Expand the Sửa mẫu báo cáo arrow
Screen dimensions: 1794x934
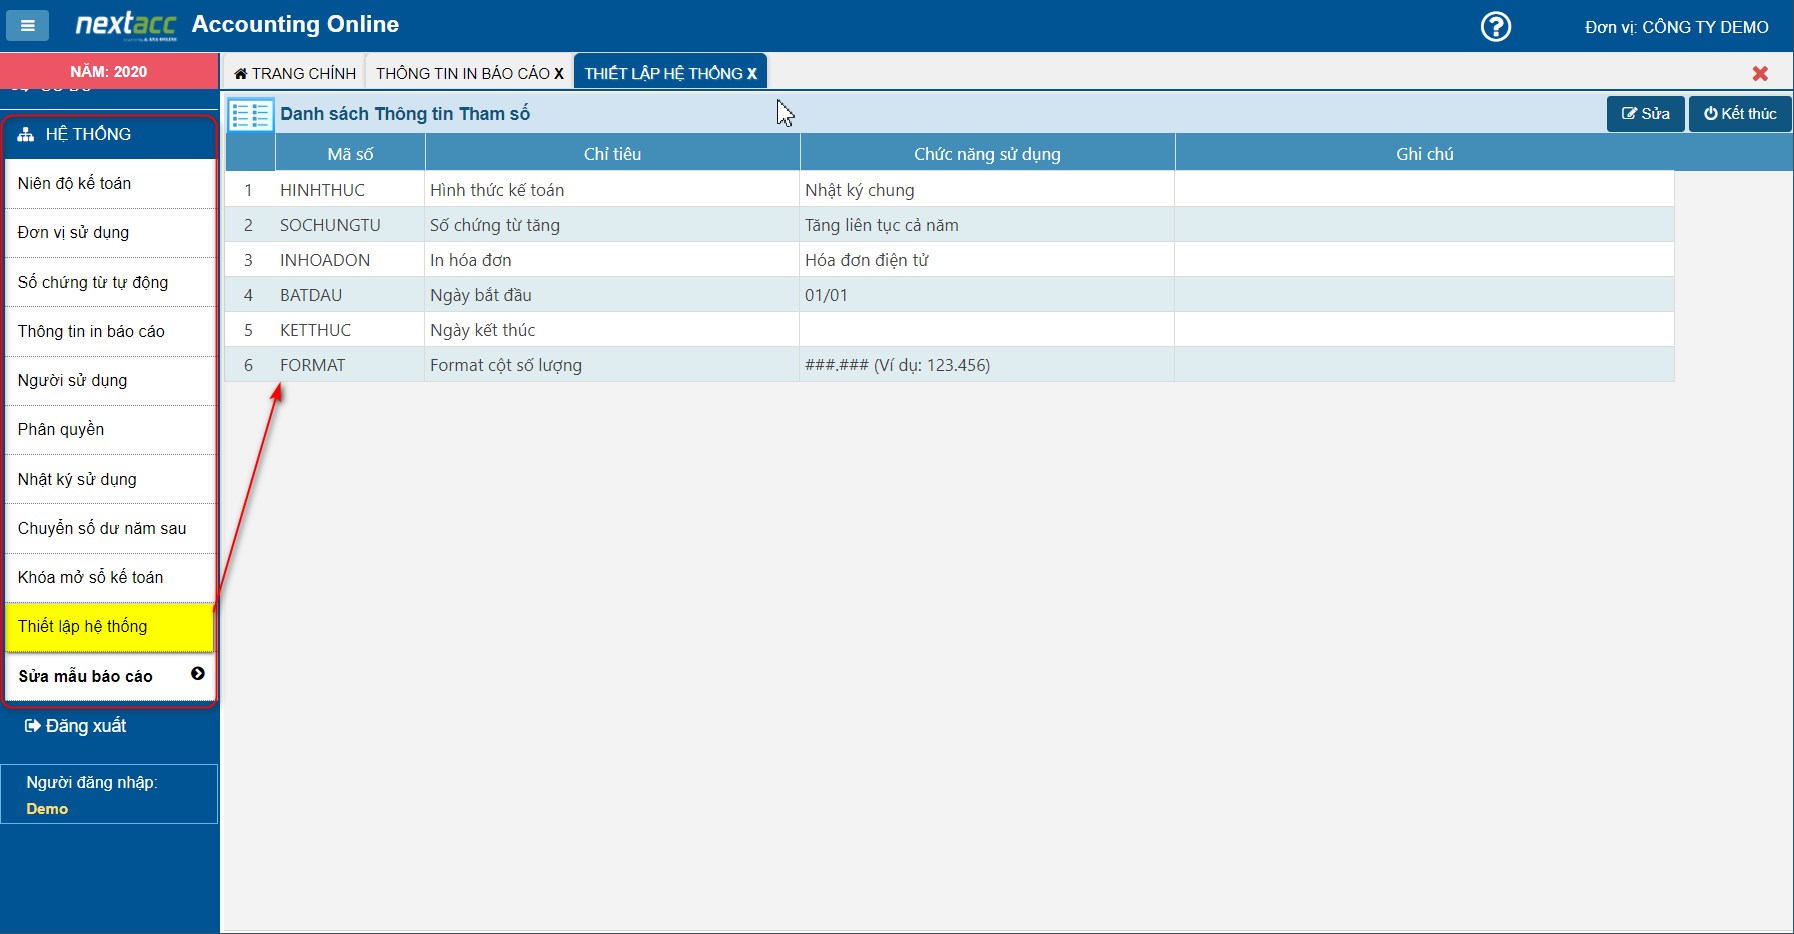click(x=197, y=674)
